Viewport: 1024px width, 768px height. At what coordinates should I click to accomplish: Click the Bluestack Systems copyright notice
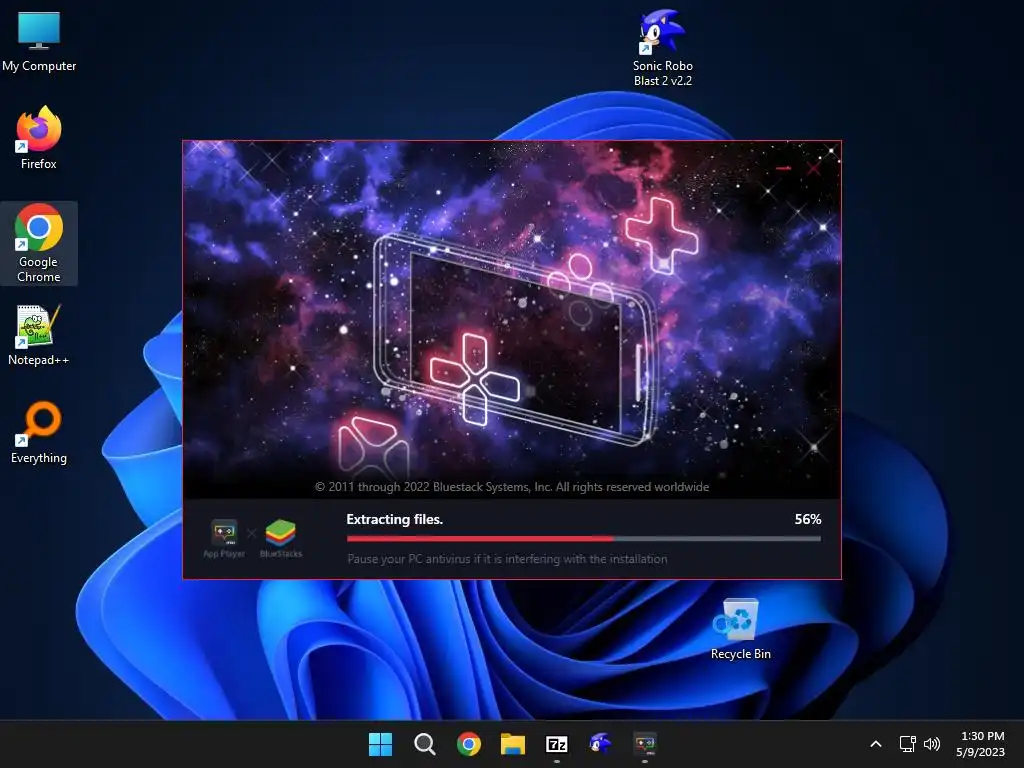512,487
